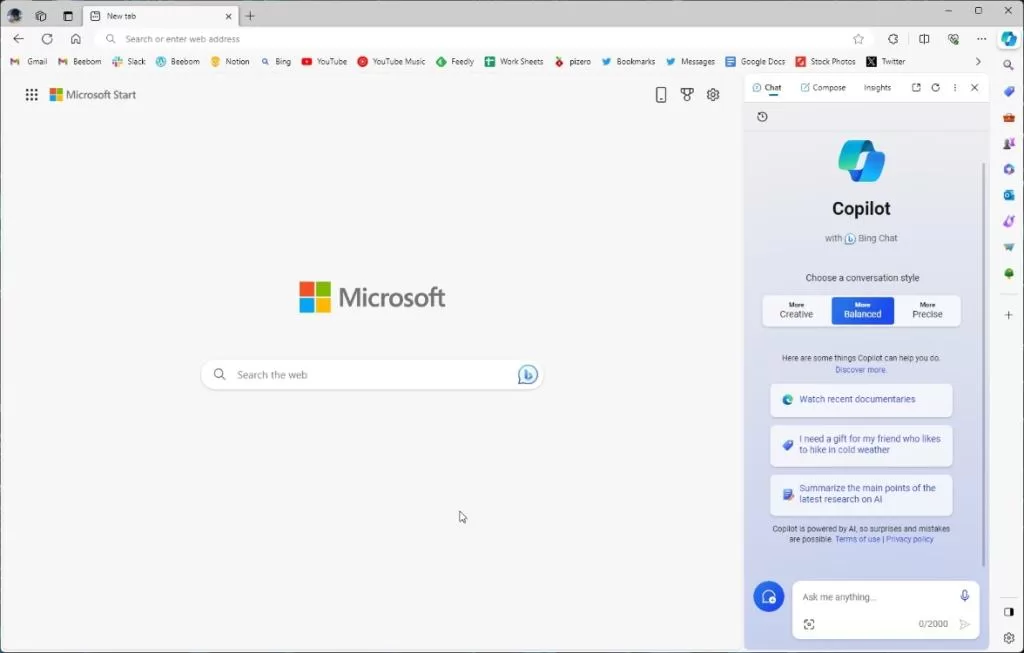Refresh the Copilot pane
This screenshot has height=653, width=1024.
tap(936, 88)
